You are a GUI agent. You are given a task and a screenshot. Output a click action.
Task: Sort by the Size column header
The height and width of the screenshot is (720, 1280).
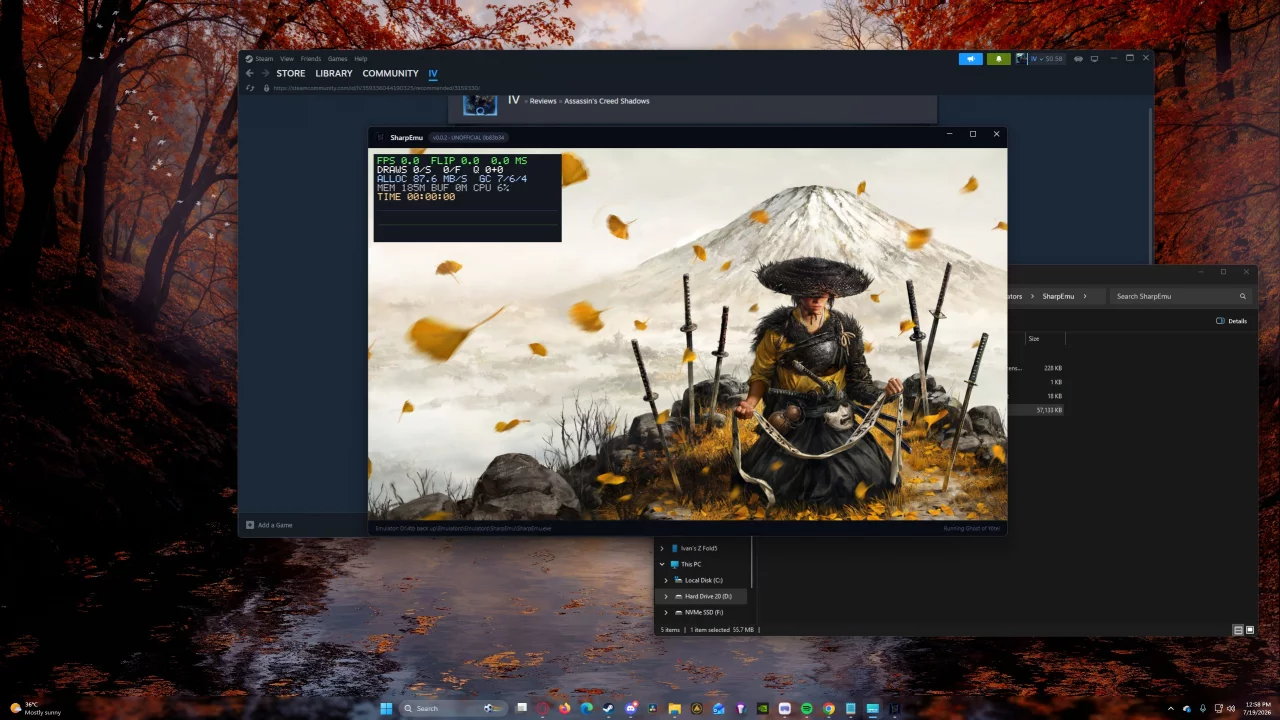coord(1034,339)
